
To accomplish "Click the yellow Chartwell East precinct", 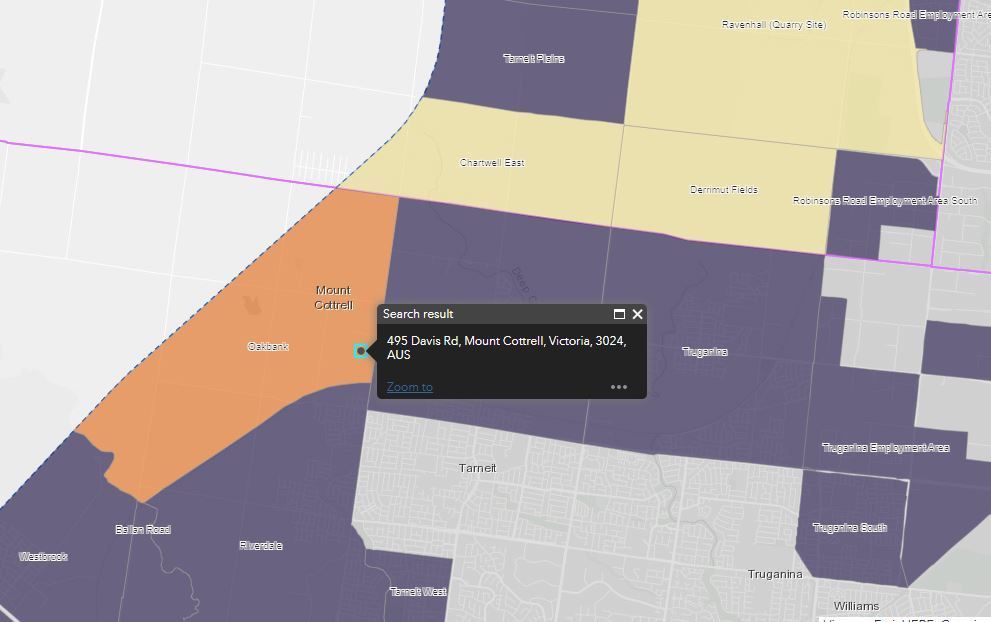I will pos(492,162).
